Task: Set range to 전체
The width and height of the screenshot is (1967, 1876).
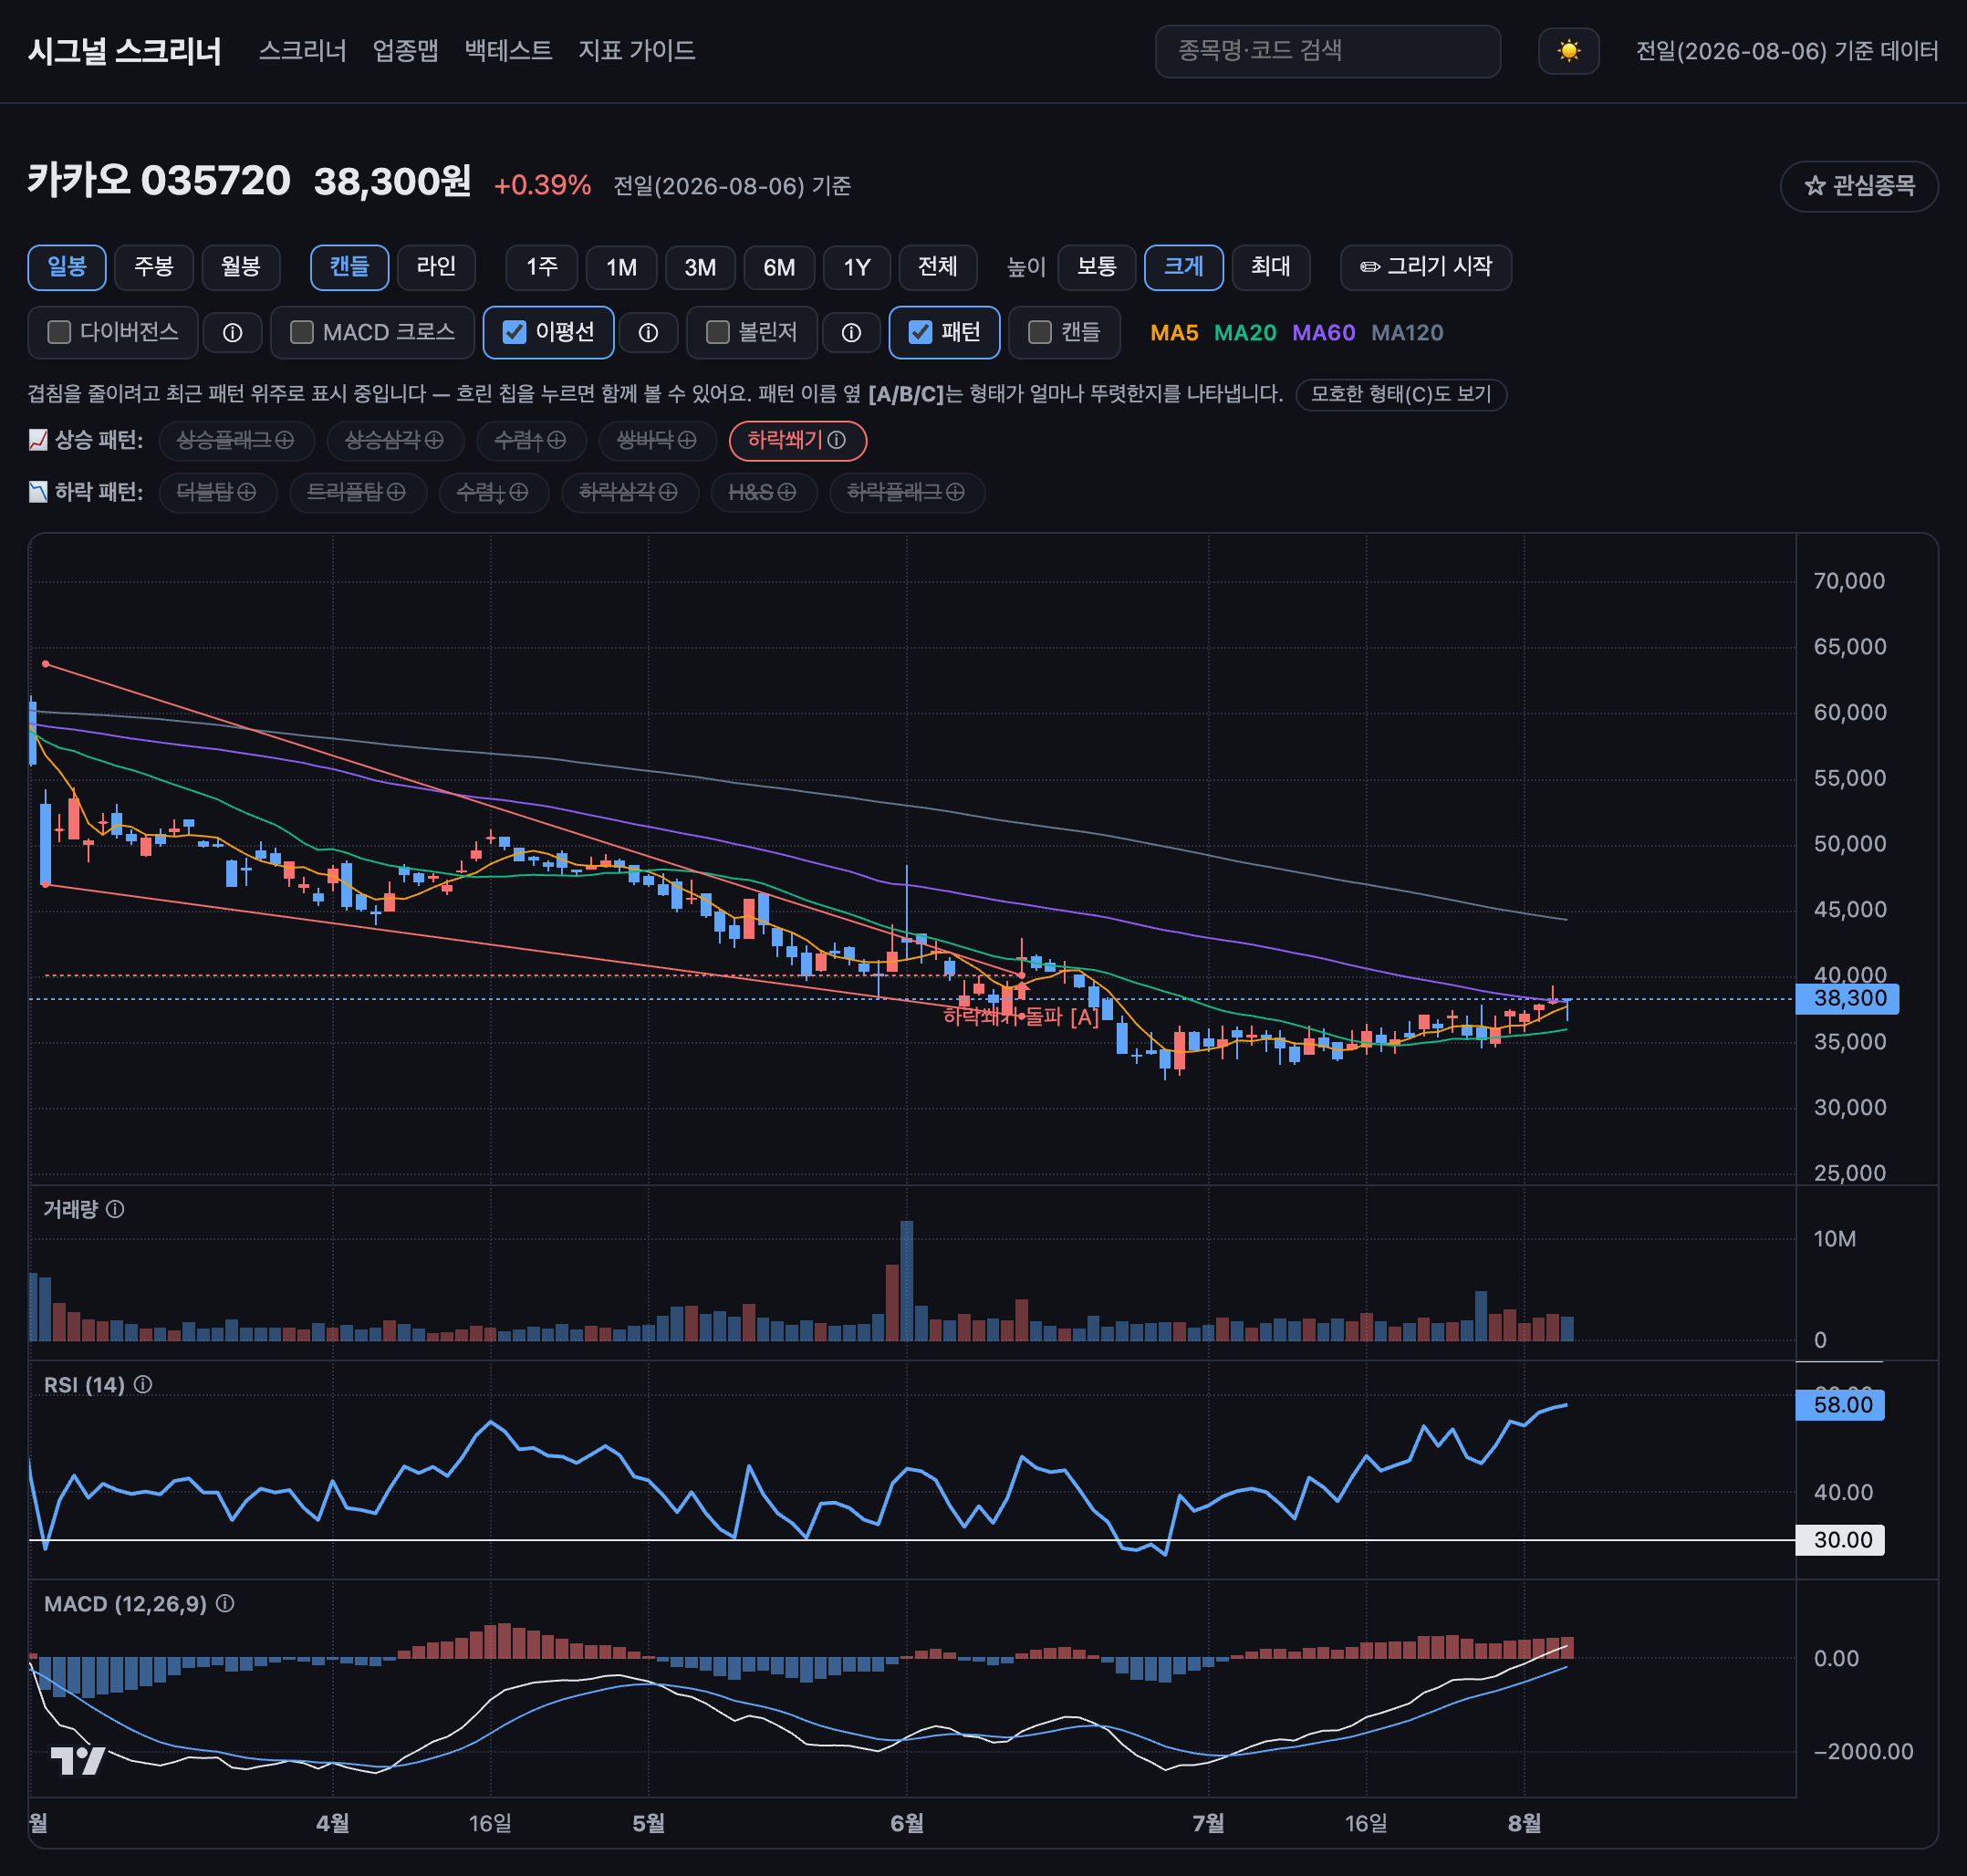Action: pyautogui.click(x=938, y=267)
